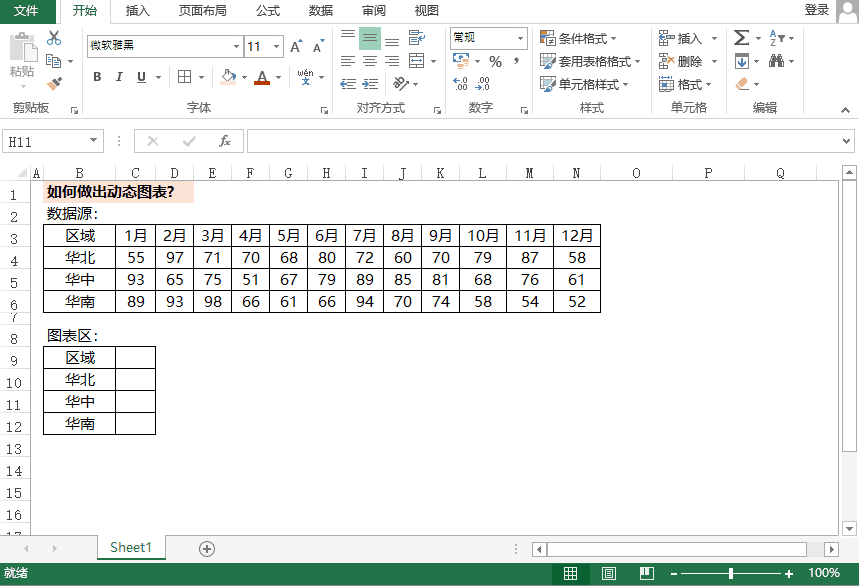Click the text orientation icon
Screen dimensions: 859x586
coord(401,83)
